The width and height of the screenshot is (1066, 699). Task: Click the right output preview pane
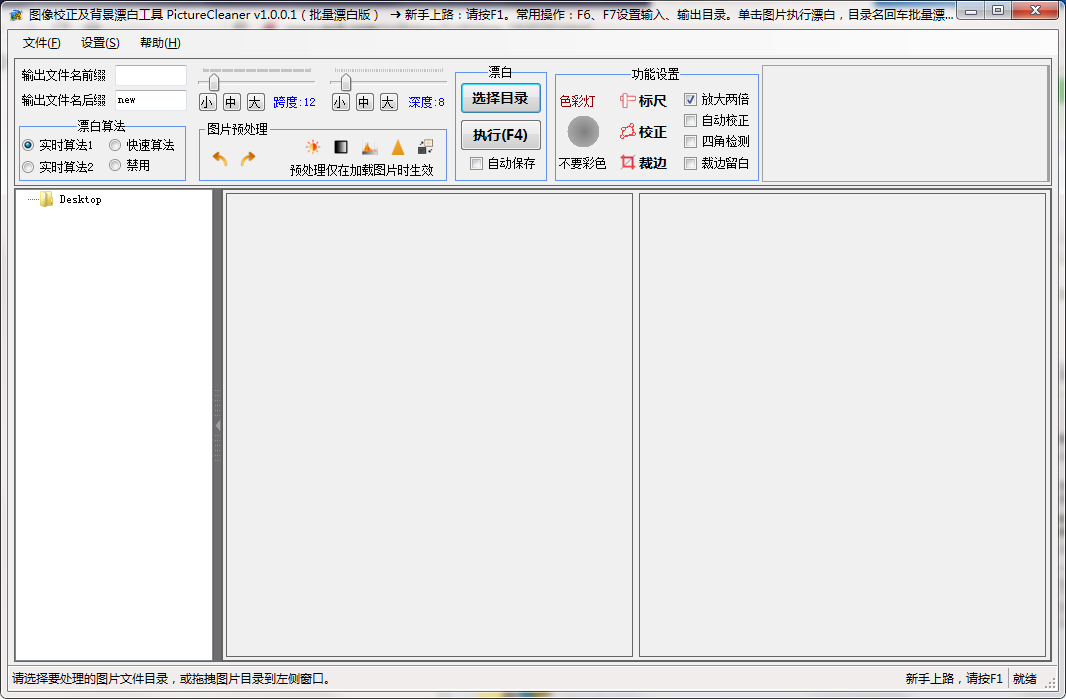pyautogui.click(x=842, y=425)
